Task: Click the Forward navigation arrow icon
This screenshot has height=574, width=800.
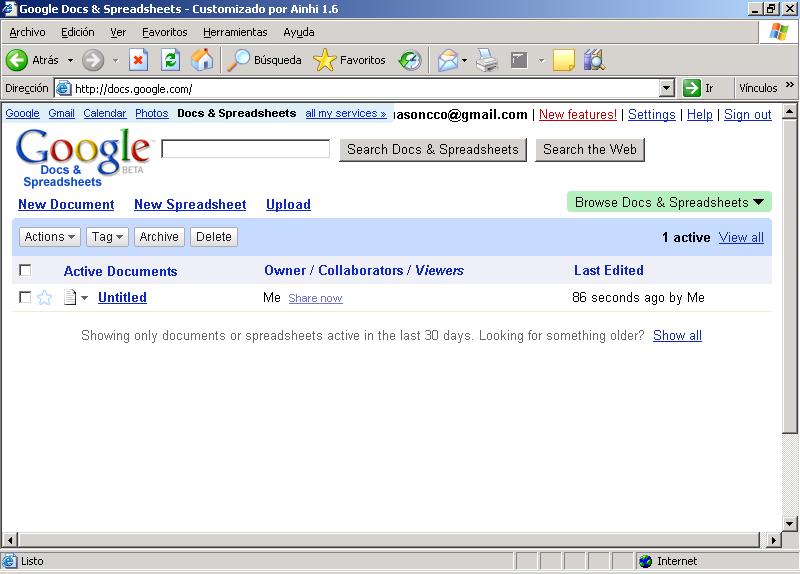Action: (93, 60)
